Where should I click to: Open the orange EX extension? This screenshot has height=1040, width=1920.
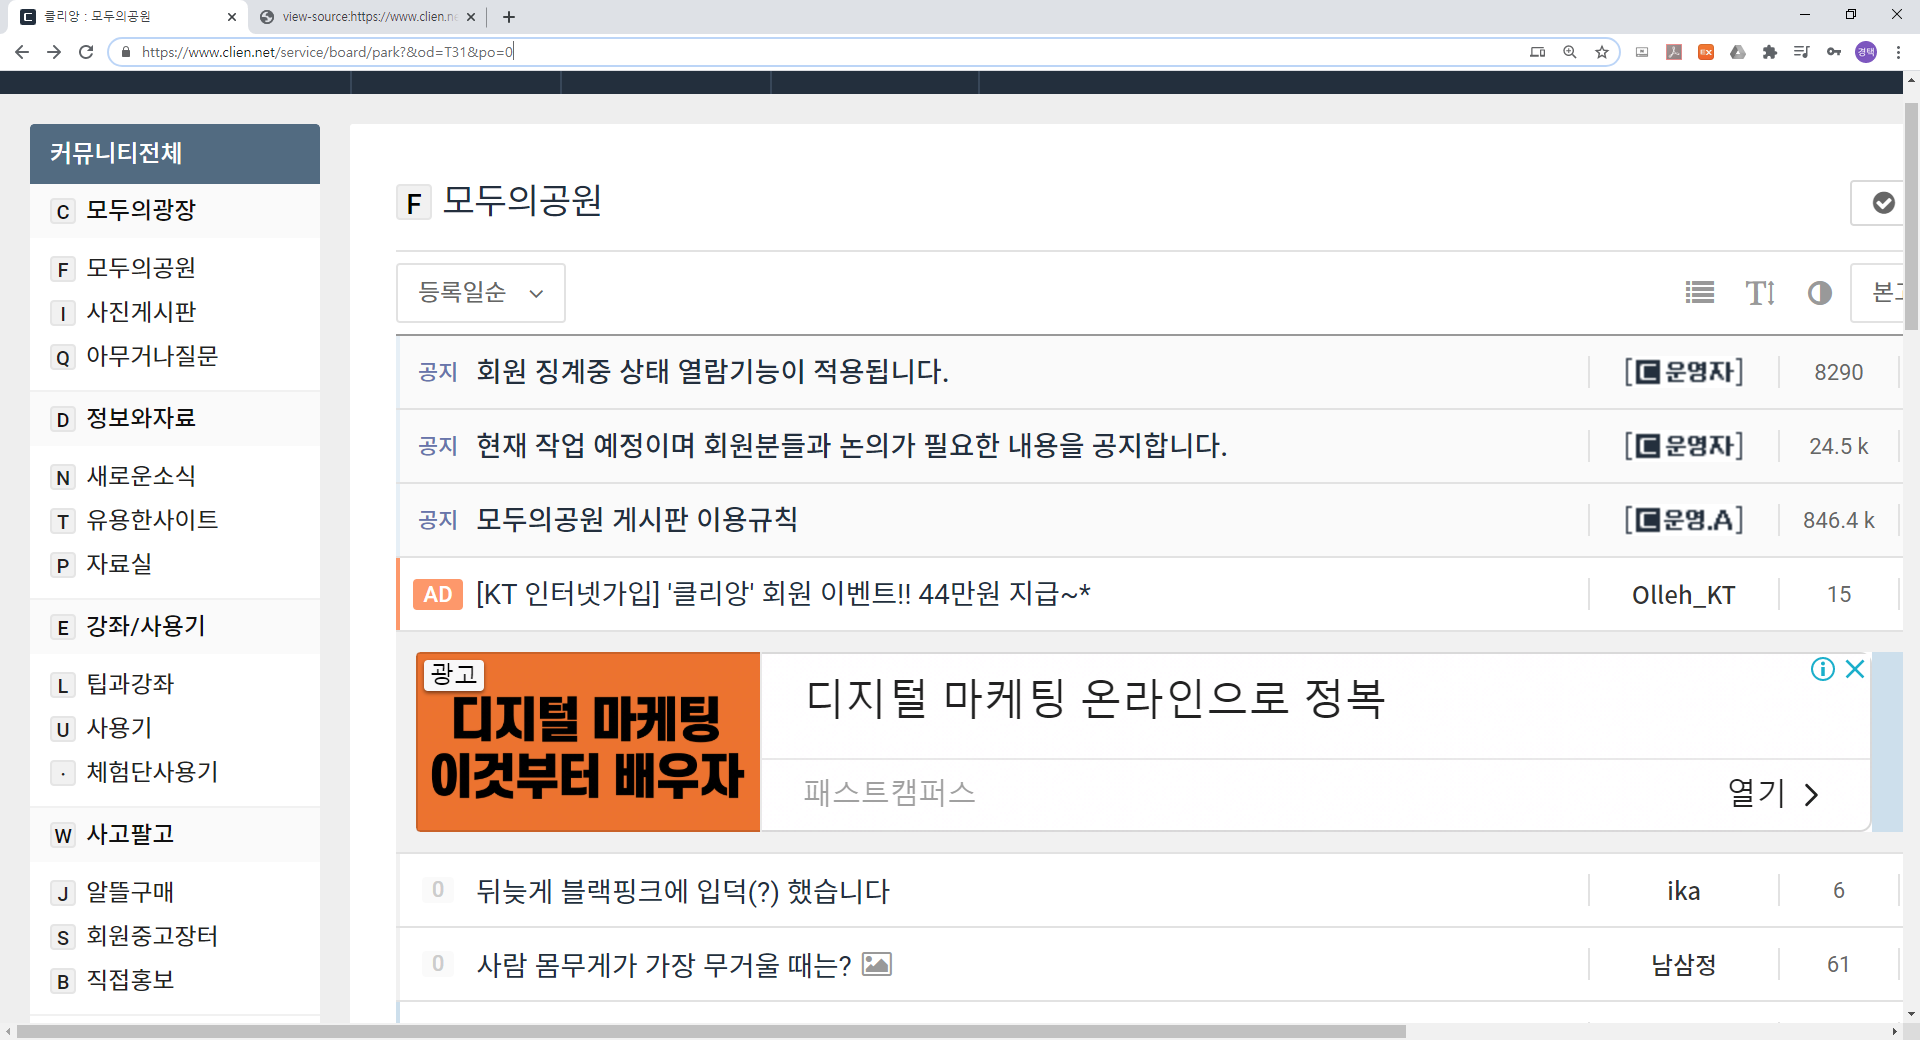tap(1706, 52)
